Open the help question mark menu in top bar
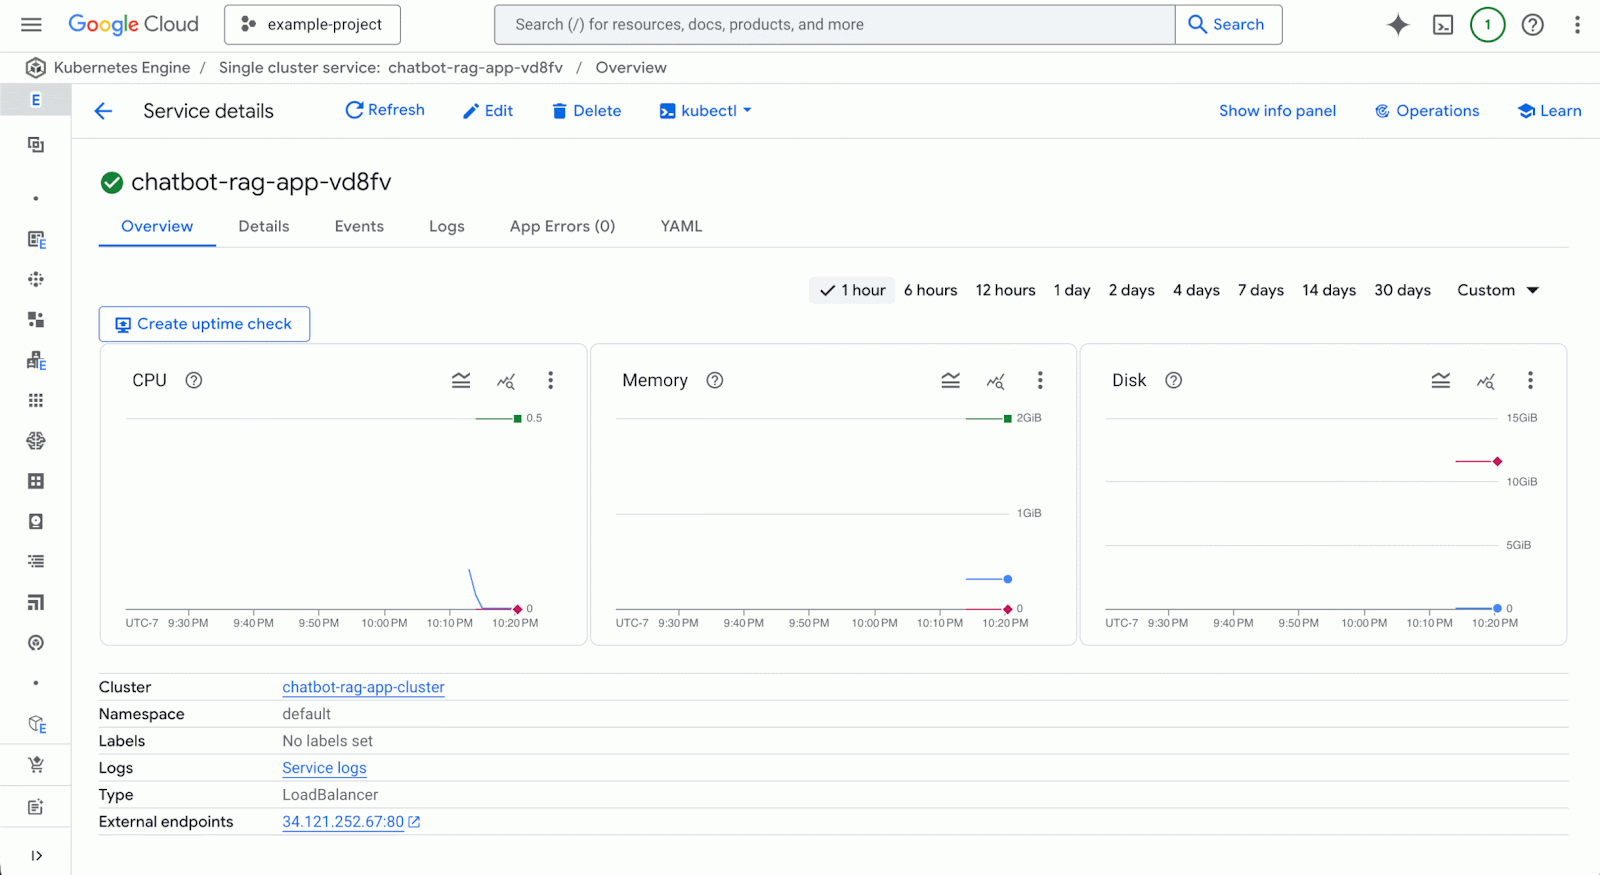 coord(1532,25)
